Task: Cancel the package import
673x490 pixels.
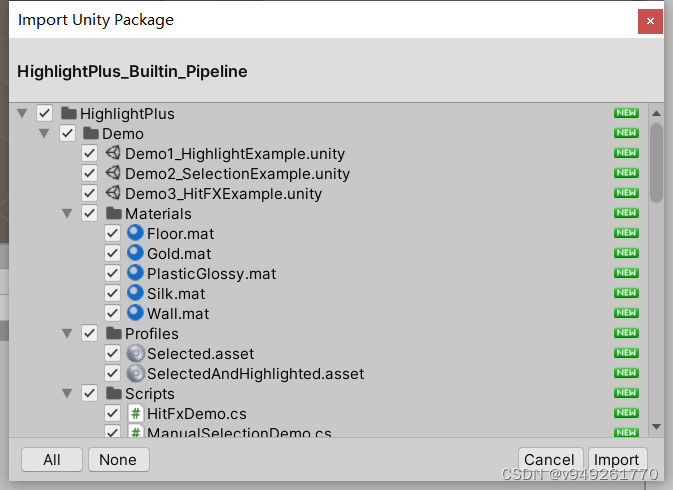Action: point(550,460)
